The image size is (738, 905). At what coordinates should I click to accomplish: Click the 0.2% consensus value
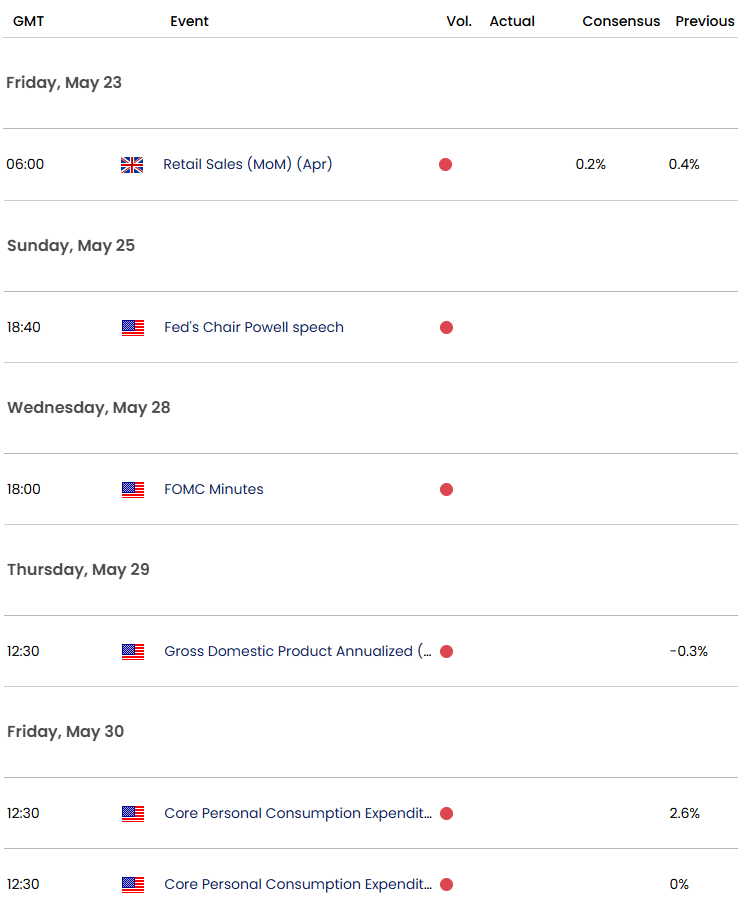(x=590, y=164)
